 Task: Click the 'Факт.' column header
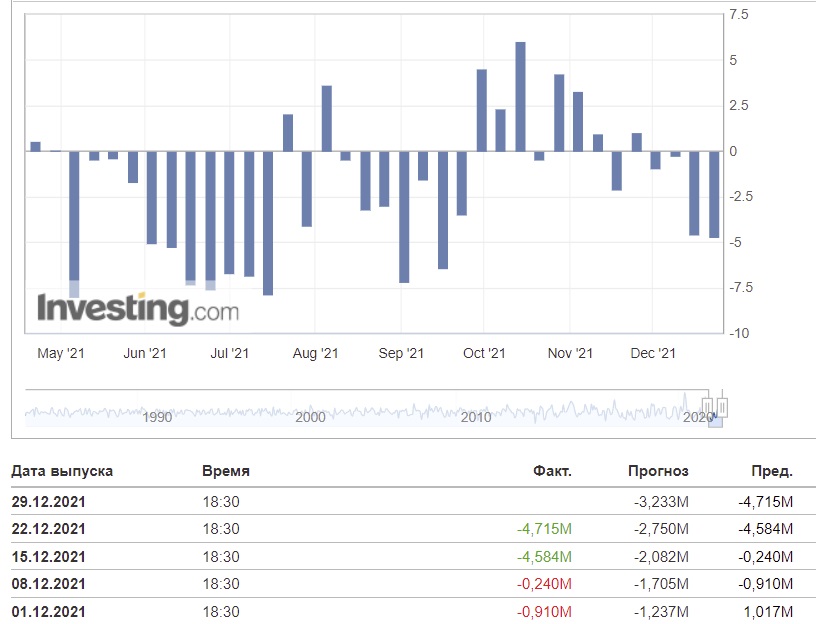click(x=552, y=470)
